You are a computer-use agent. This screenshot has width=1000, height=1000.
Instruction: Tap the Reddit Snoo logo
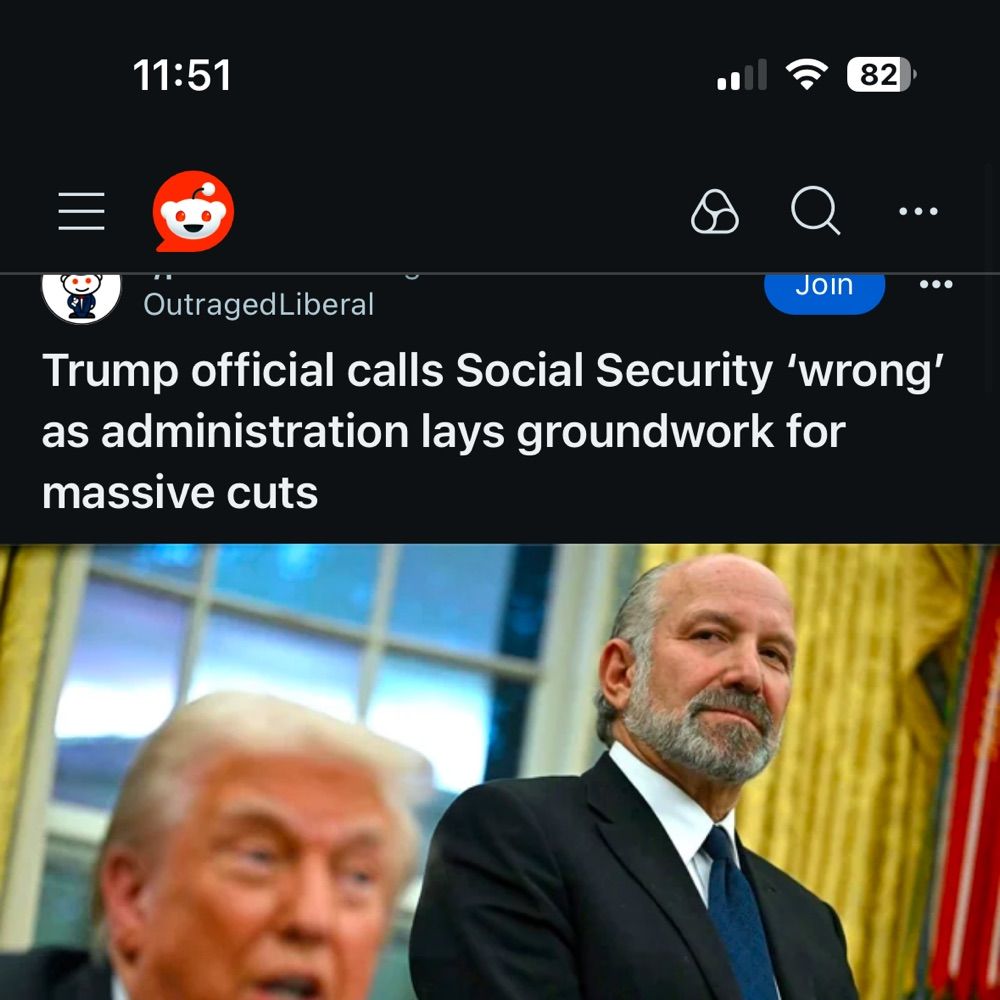[193, 211]
